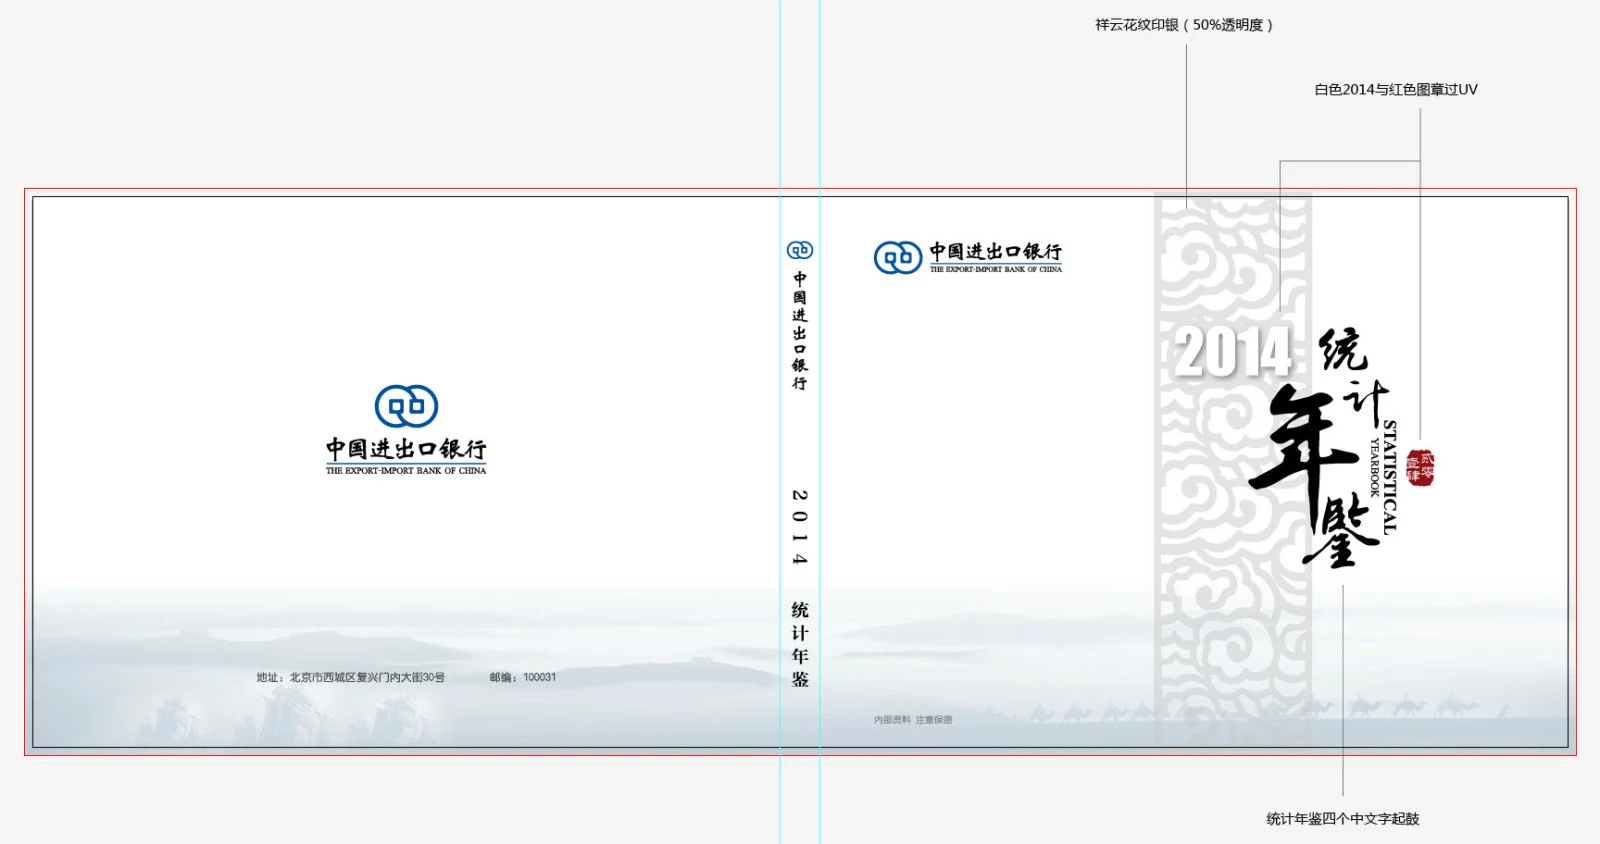
Task: Click the 内部资料 注意保密 notice
Action: click(x=913, y=720)
